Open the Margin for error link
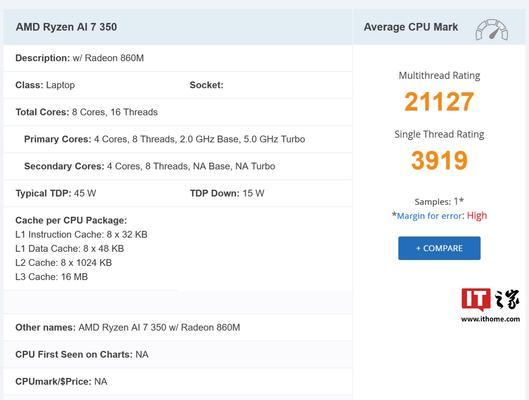 (429, 216)
